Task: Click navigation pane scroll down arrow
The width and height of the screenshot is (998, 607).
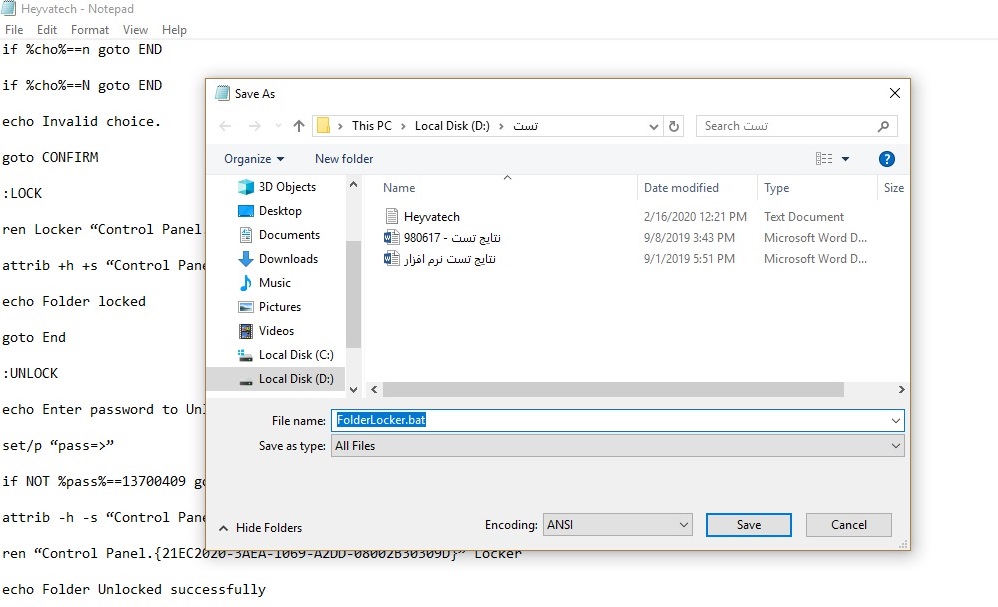Action: [353, 389]
